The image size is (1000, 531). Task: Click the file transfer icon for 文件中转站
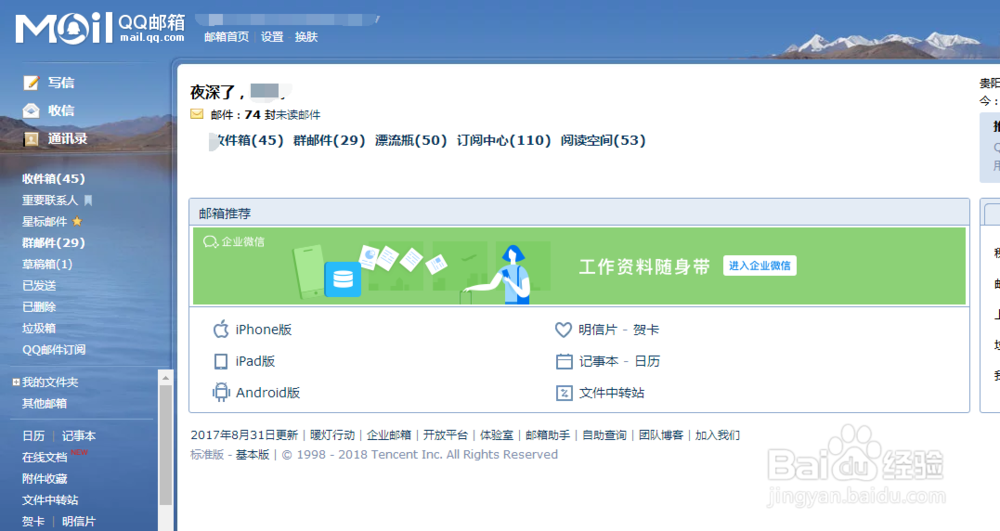[564, 393]
